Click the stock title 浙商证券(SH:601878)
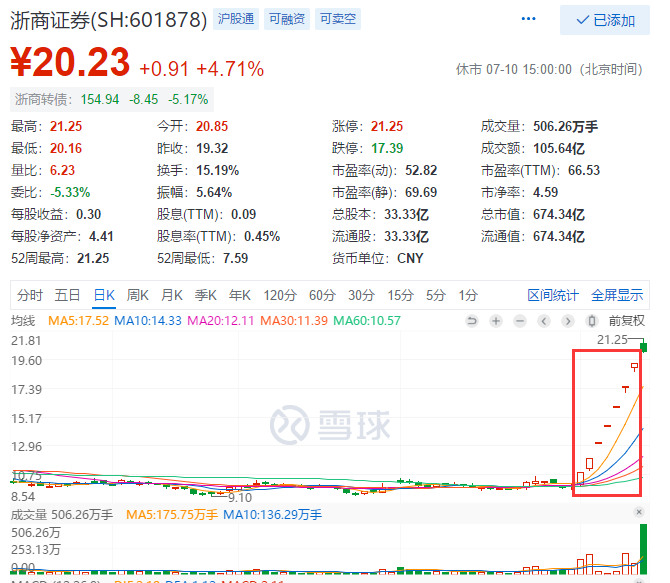Viewport: 670px width, 583px height. pyautogui.click(x=109, y=20)
